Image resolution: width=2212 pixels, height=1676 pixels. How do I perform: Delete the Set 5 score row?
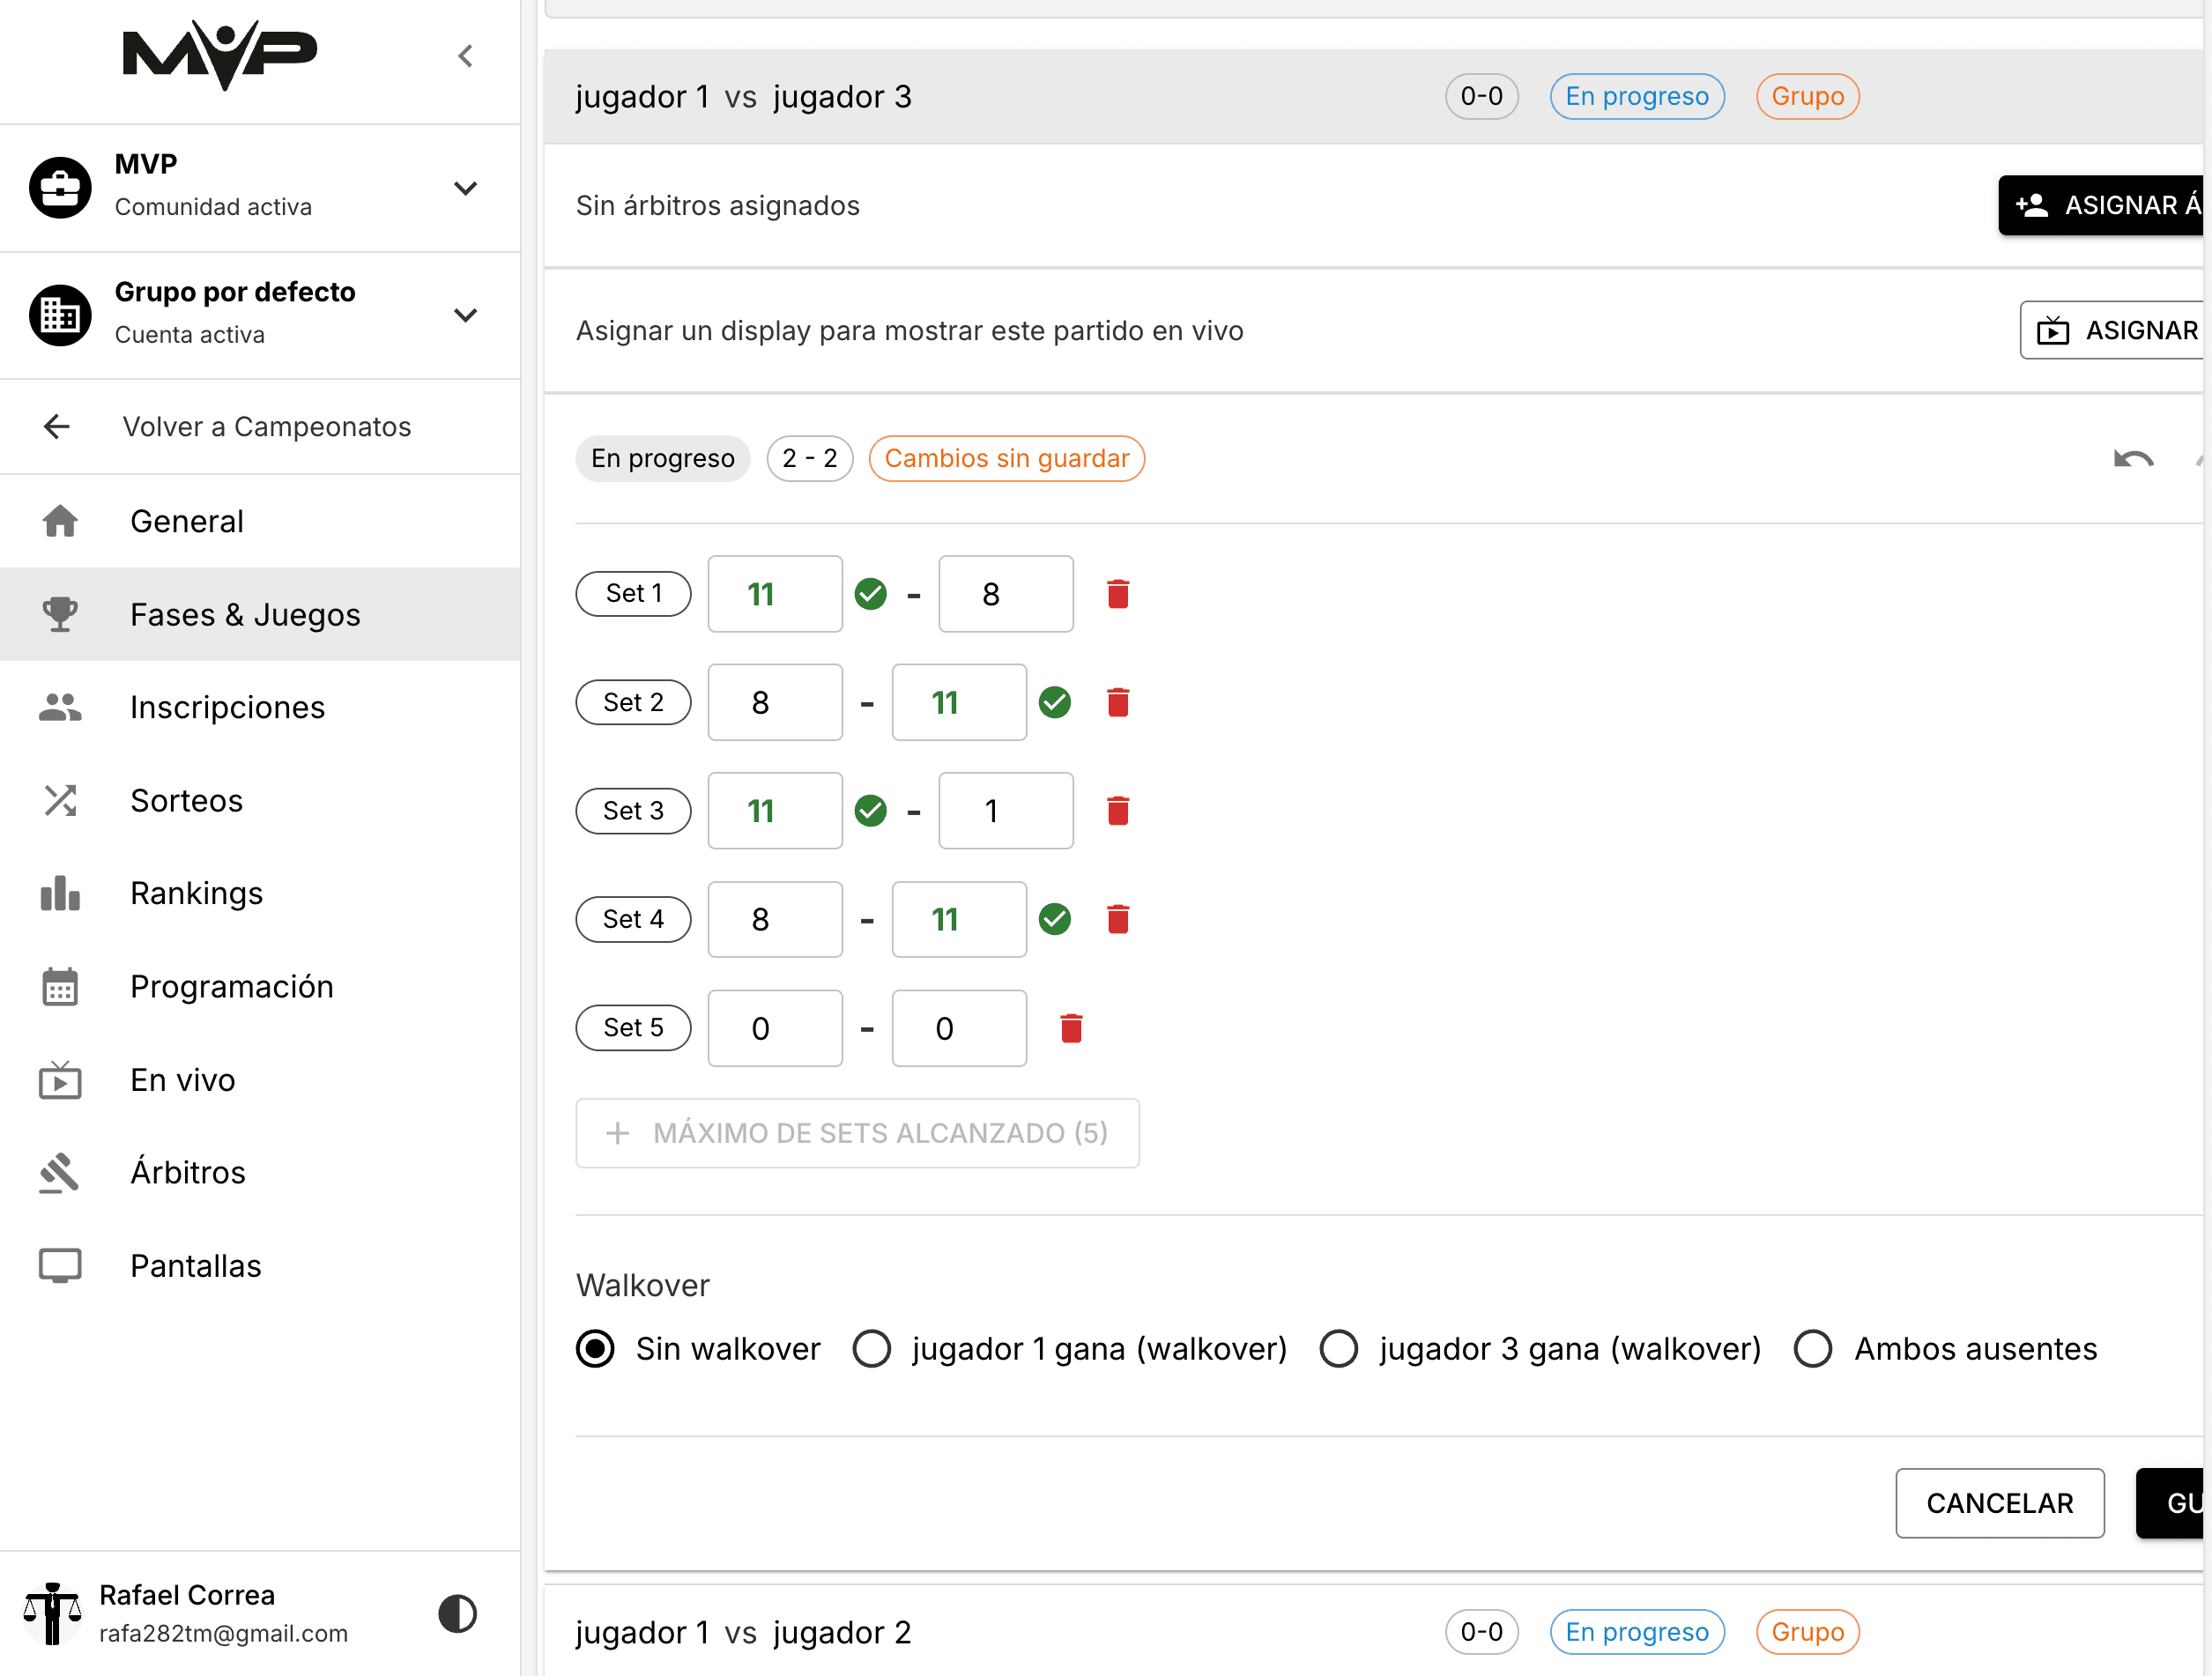pyautogui.click(x=1072, y=1027)
